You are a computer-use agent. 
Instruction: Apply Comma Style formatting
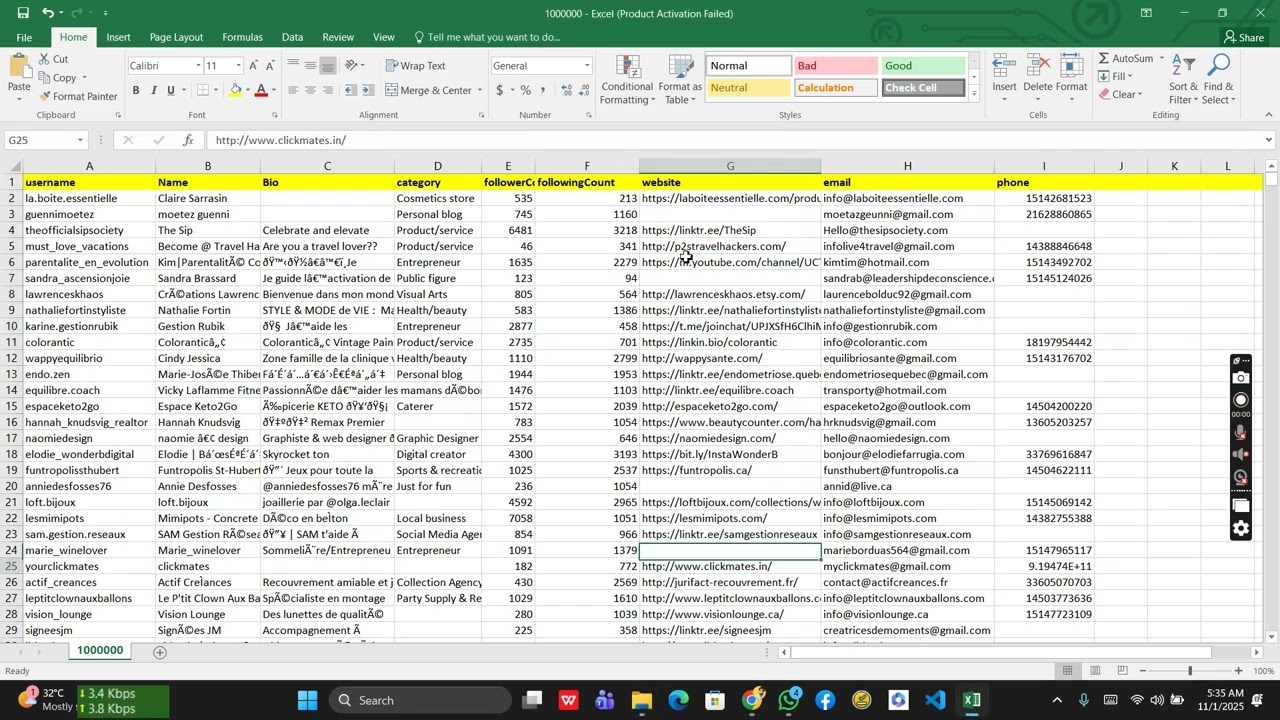click(x=544, y=90)
